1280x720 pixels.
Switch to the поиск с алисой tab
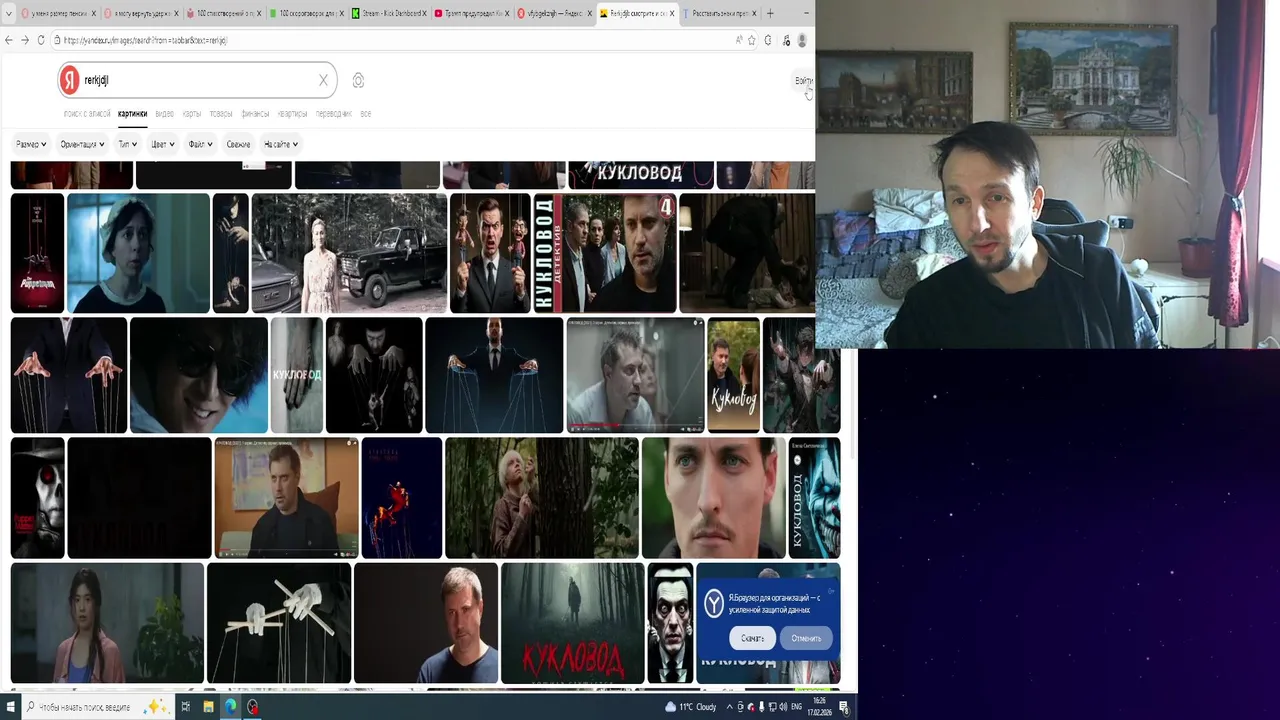point(87,114)
